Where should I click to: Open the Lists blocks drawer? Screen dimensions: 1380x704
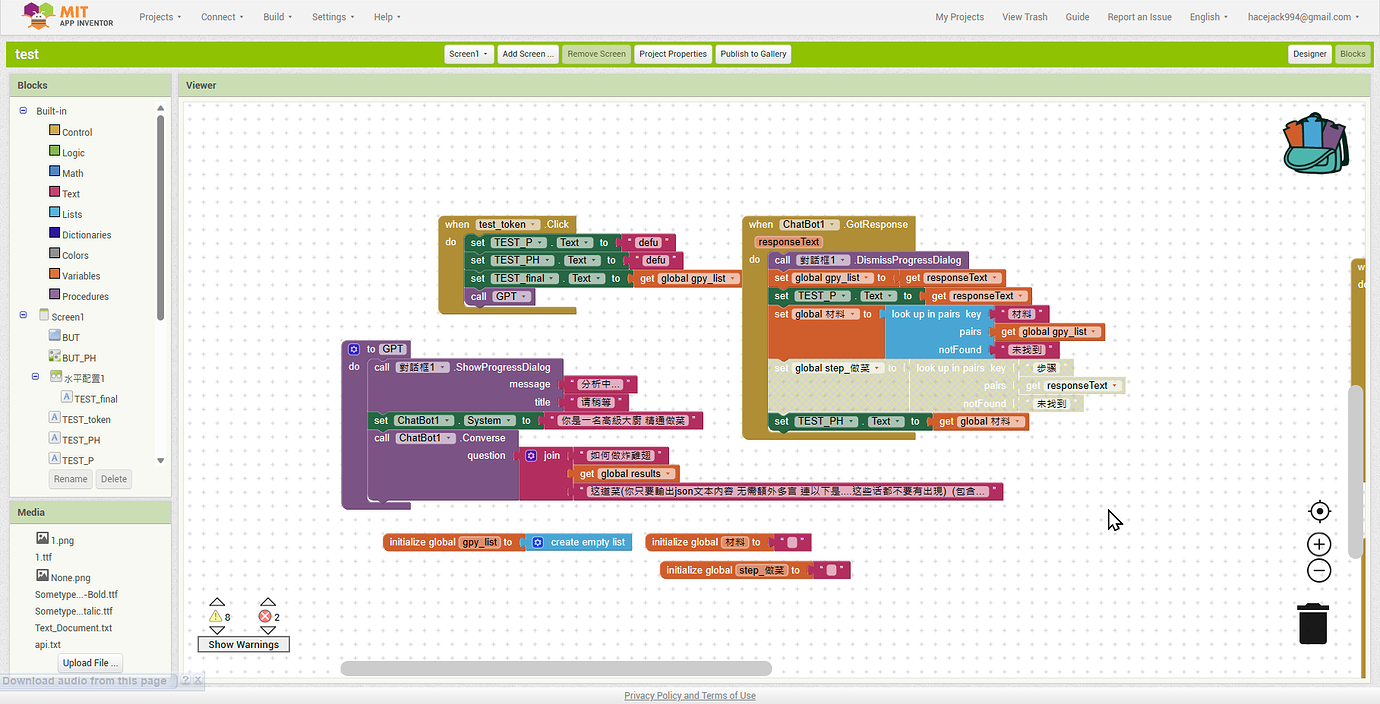73,213
